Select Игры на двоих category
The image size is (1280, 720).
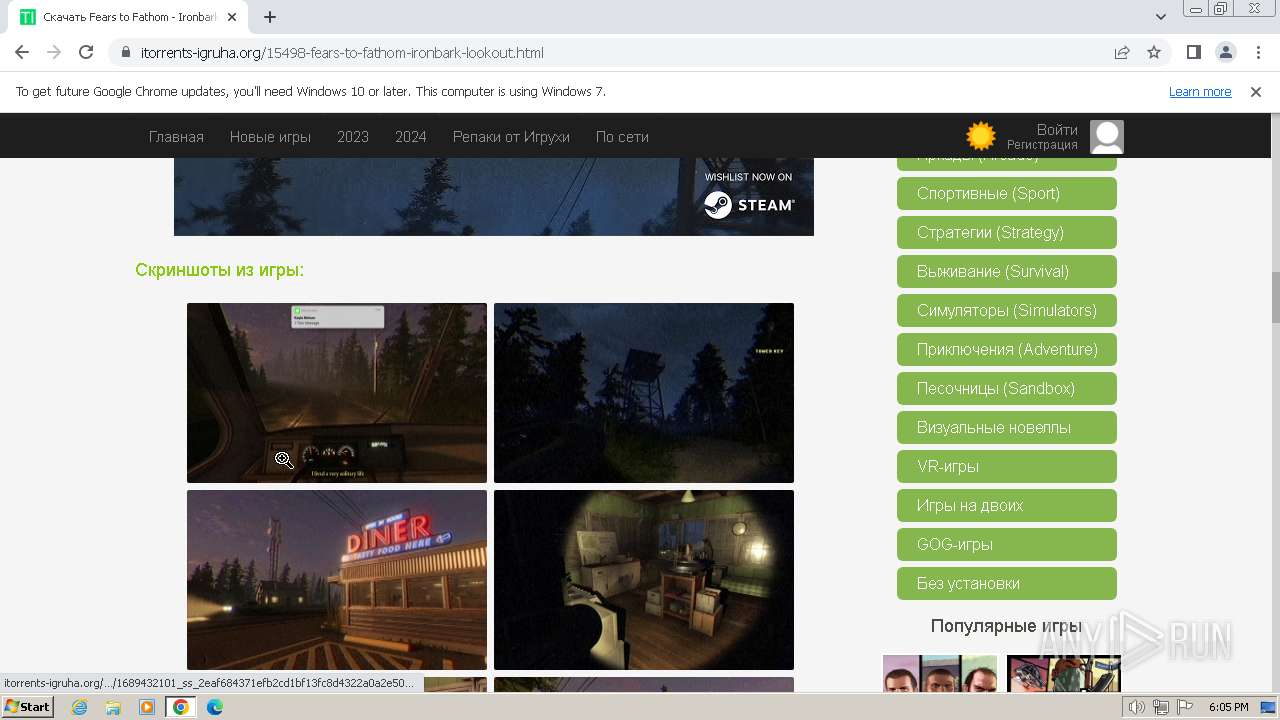click(1007, 505)
